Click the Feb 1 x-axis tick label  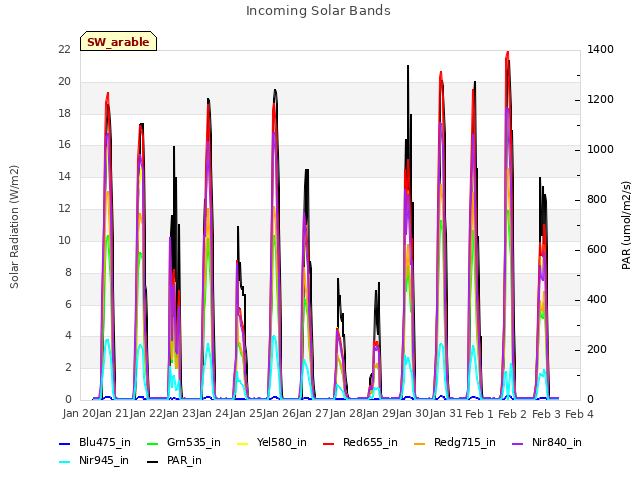[x=479, y=414]
